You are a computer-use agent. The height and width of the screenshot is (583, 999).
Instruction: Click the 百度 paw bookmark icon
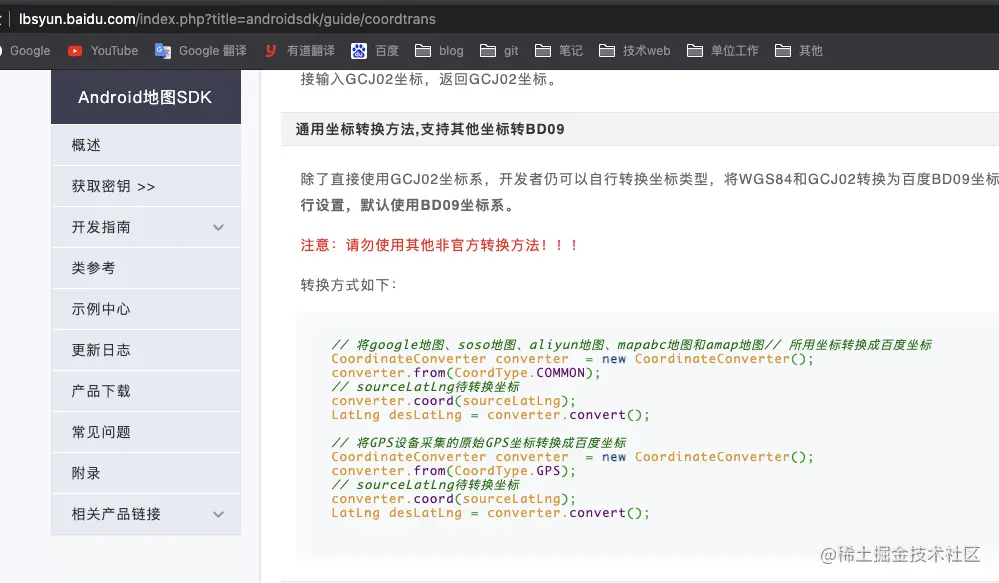click(x=359, y=51)
